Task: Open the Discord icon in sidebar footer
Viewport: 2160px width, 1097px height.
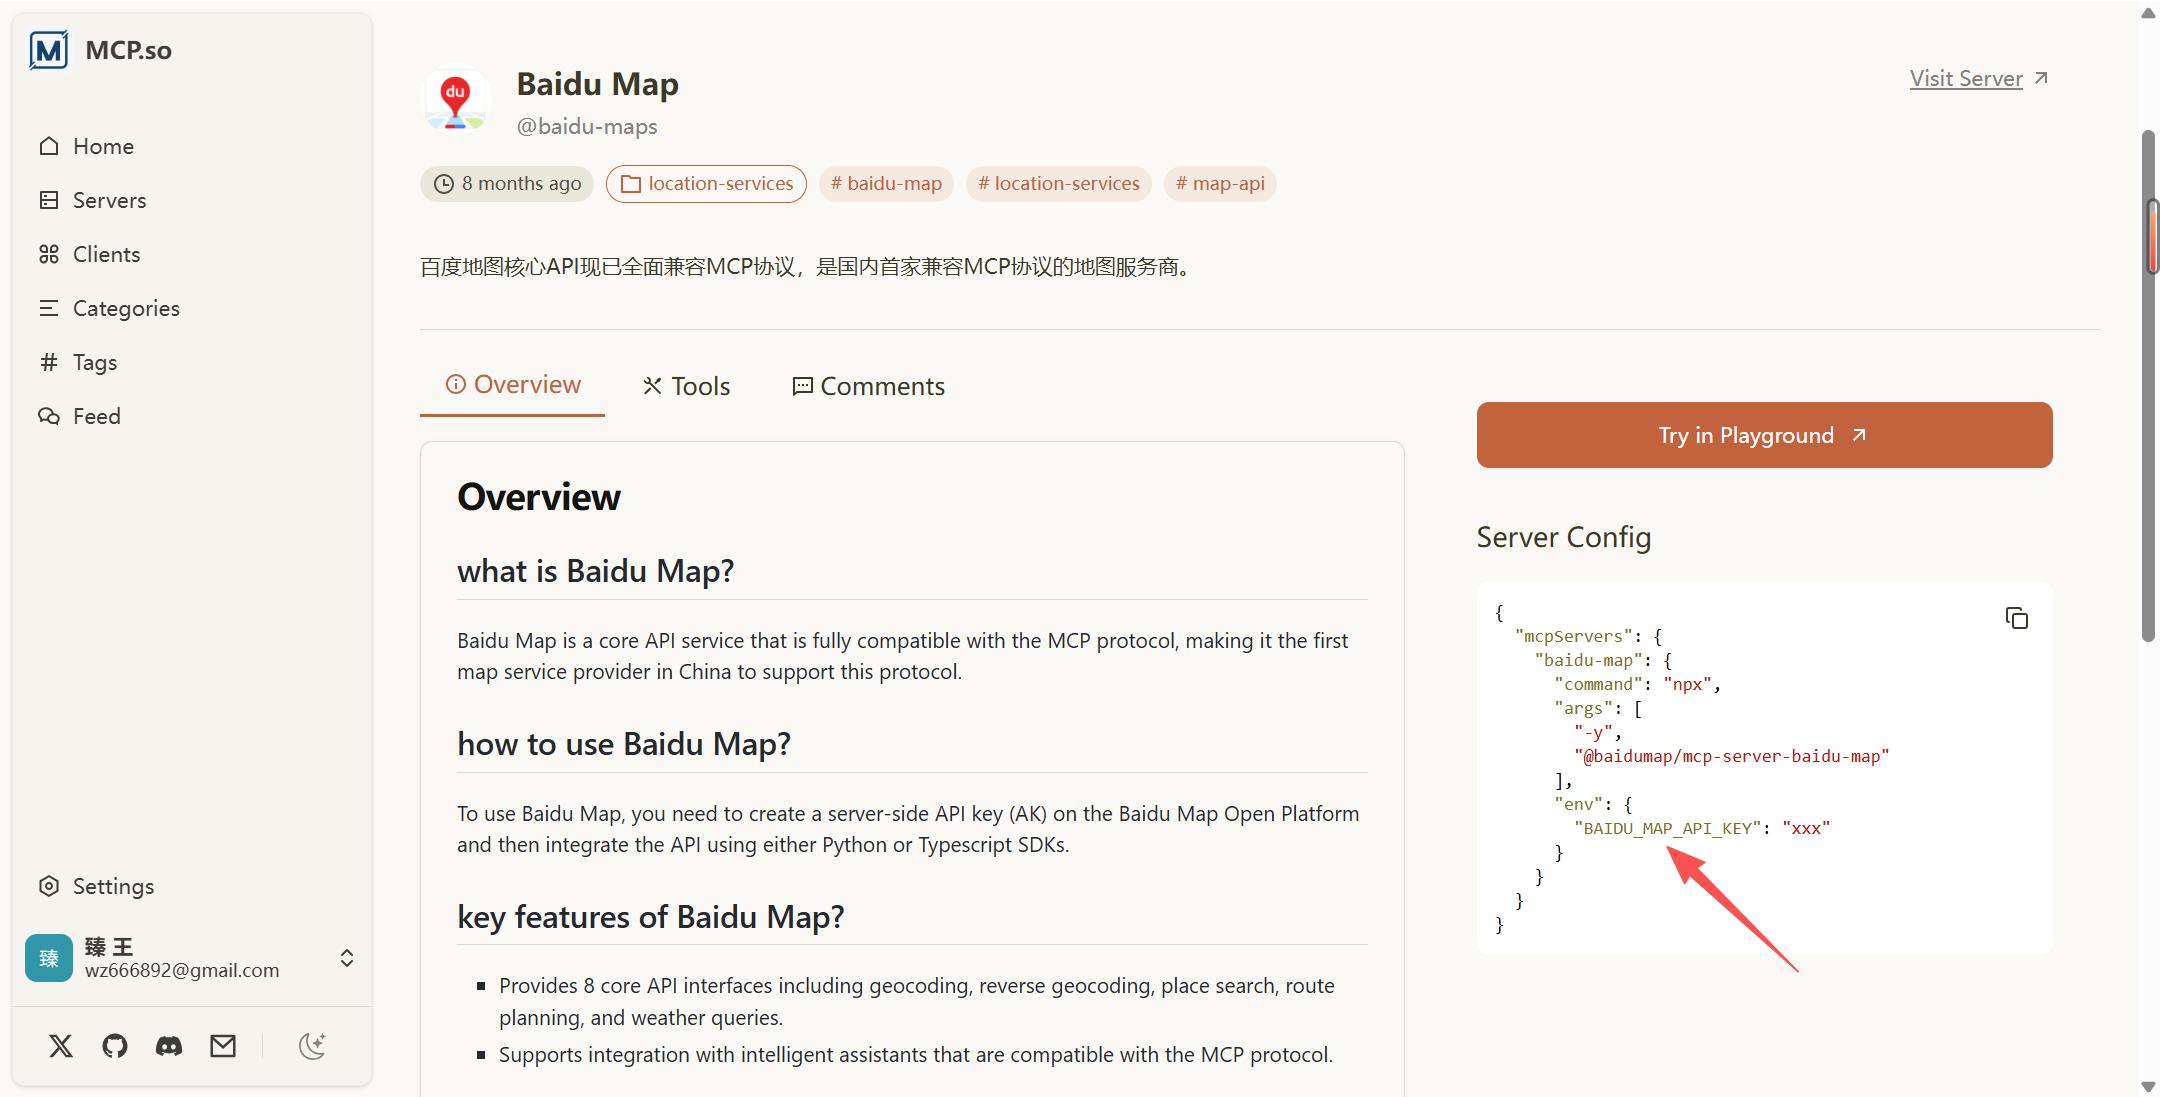Action: 169,1046
